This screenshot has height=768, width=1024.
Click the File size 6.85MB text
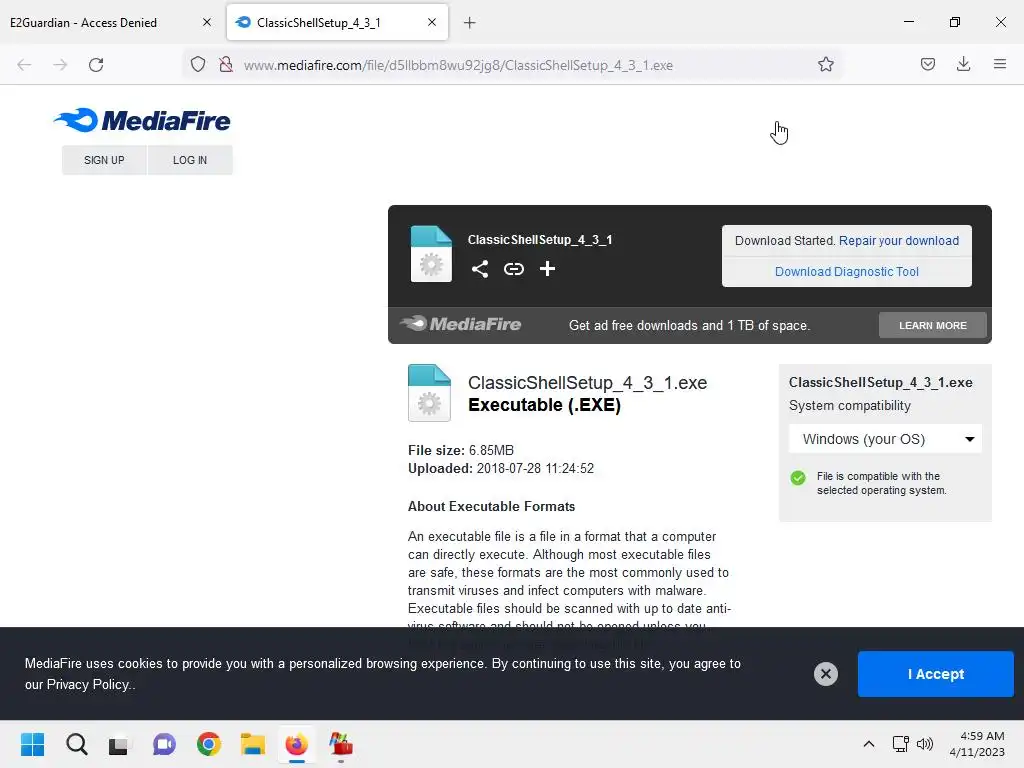[x=460, y=451]
